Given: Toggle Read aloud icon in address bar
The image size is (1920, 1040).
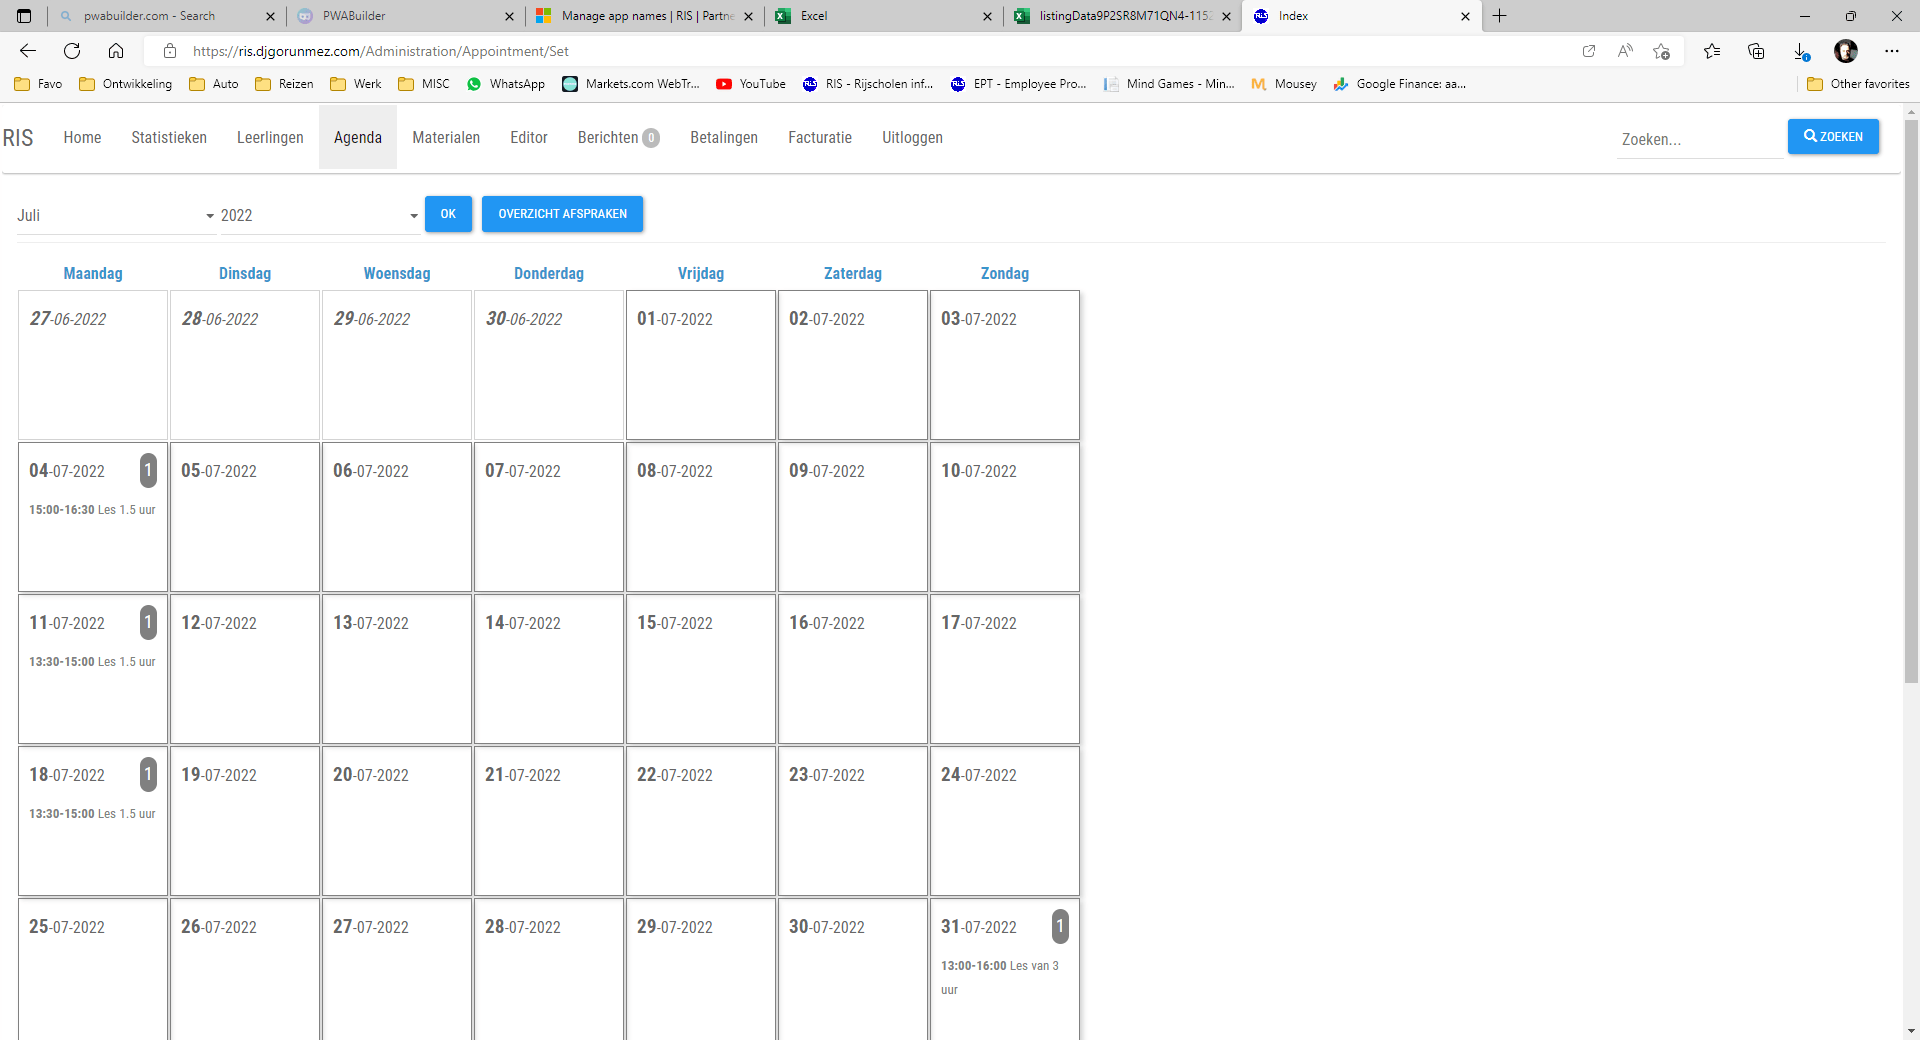Looking at the screenshot, I should (1625, 51).
